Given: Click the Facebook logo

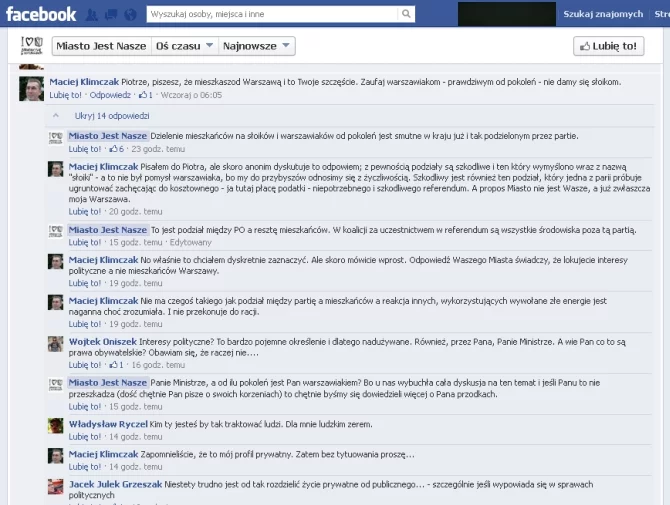Looking at the screenshot, I should (41, 14).
